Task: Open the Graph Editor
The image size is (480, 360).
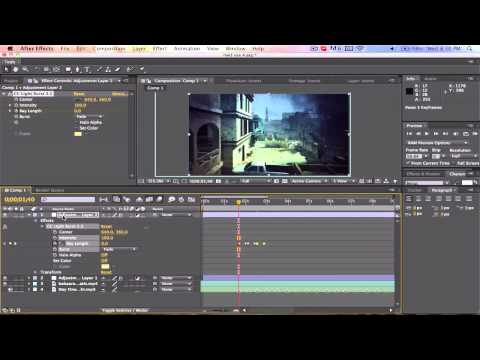Action: 191,199
